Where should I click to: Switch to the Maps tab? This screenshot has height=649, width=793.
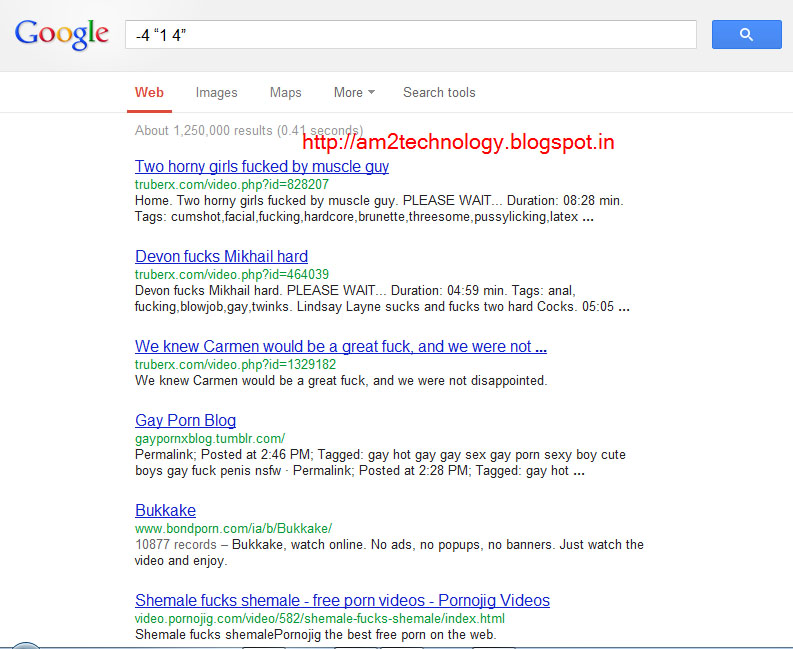[x=285, y=93]
